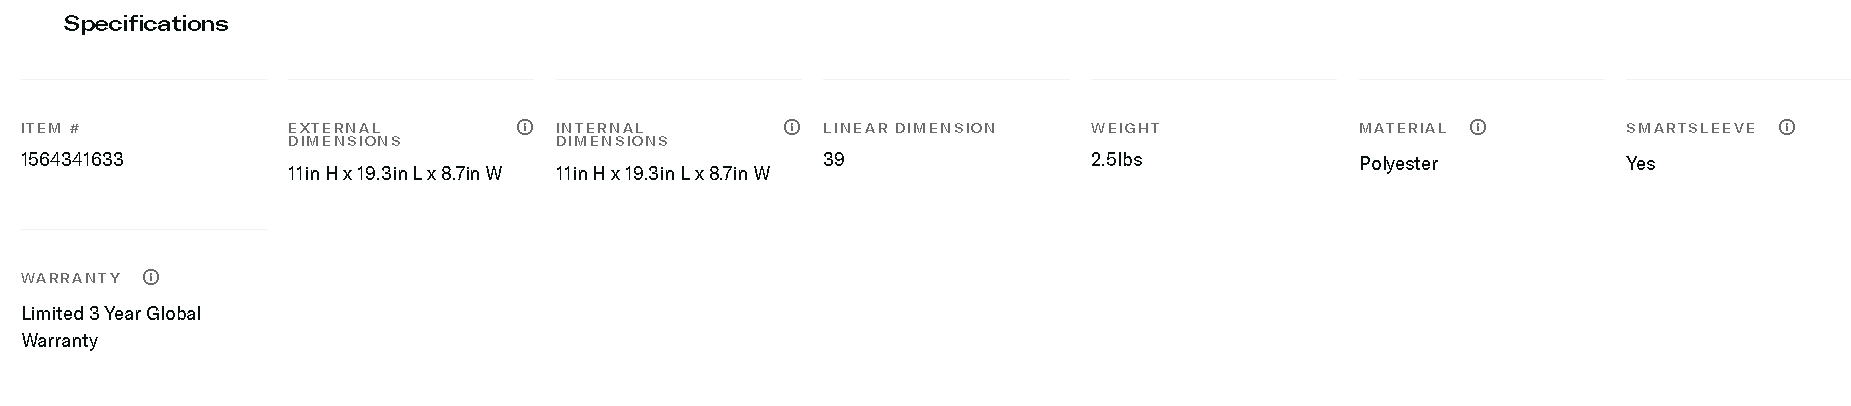The height and width of the screenshot is (406, 1851).
Task: Click the ITEM # label
Action: [50, 128]
